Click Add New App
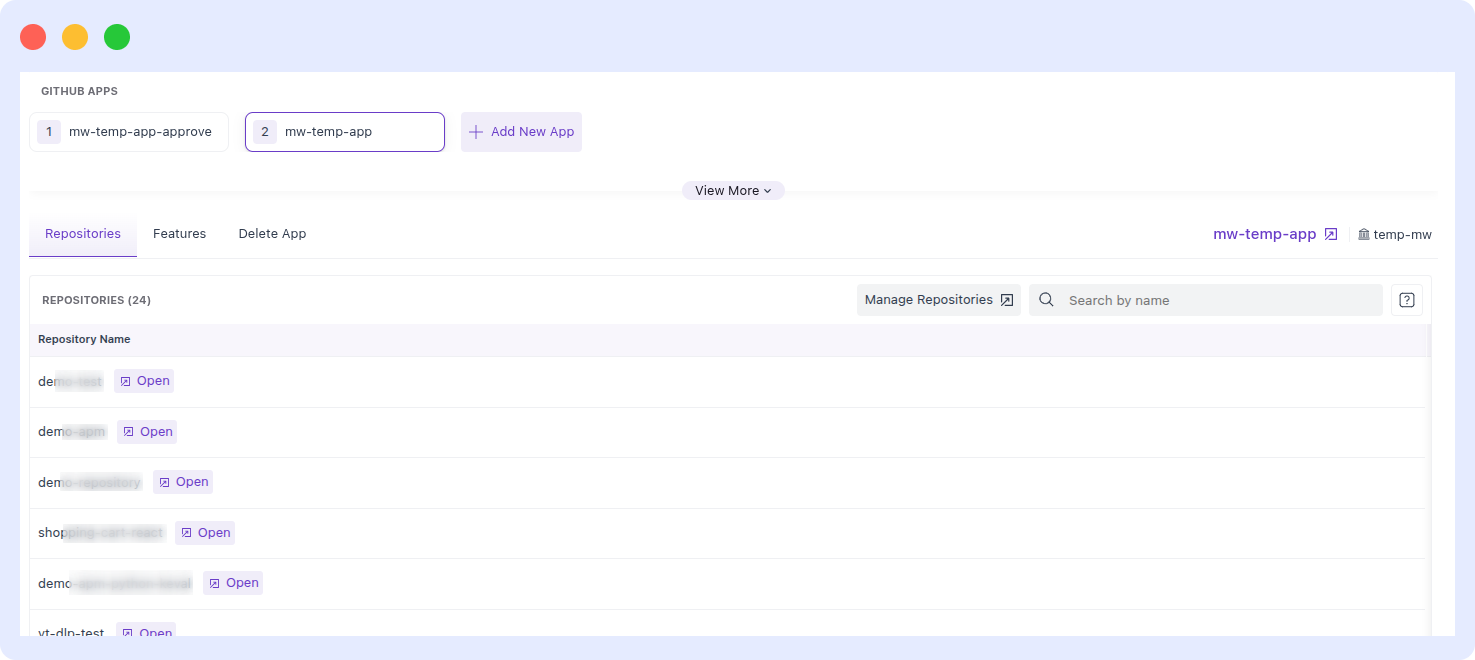The height and width of the screenshot is (660, 1475). tap(521, 131)
